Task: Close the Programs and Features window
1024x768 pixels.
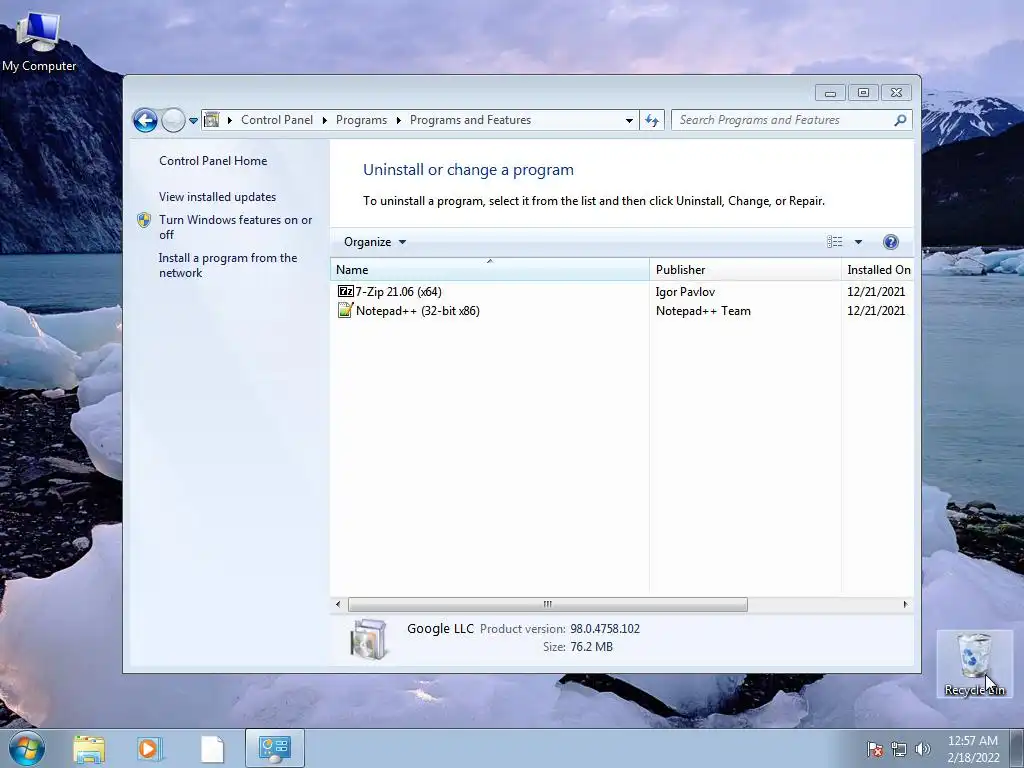Action: tap(896, 93)
